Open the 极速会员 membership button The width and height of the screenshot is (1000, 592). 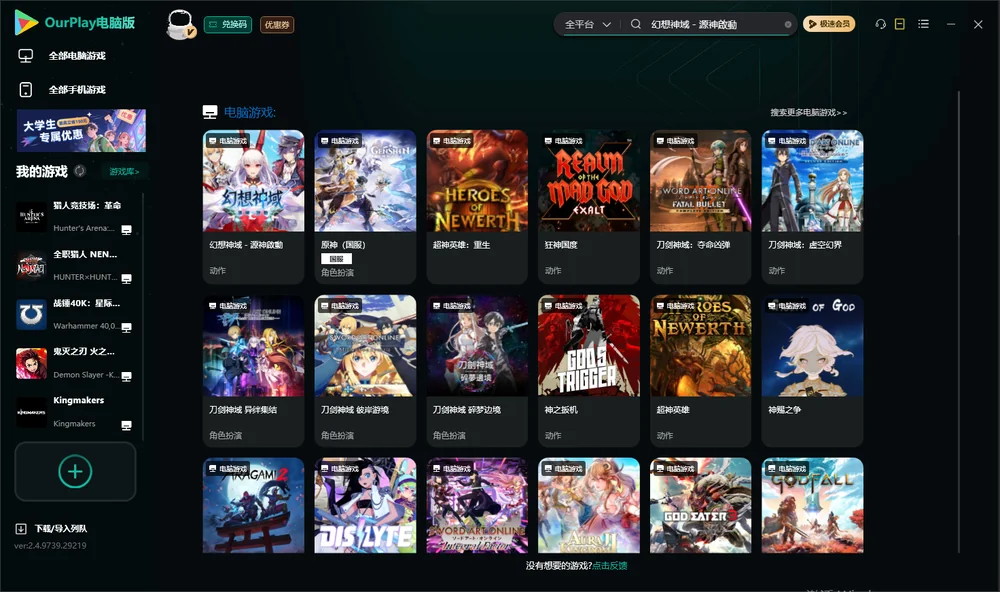click(x=829, y=24)
